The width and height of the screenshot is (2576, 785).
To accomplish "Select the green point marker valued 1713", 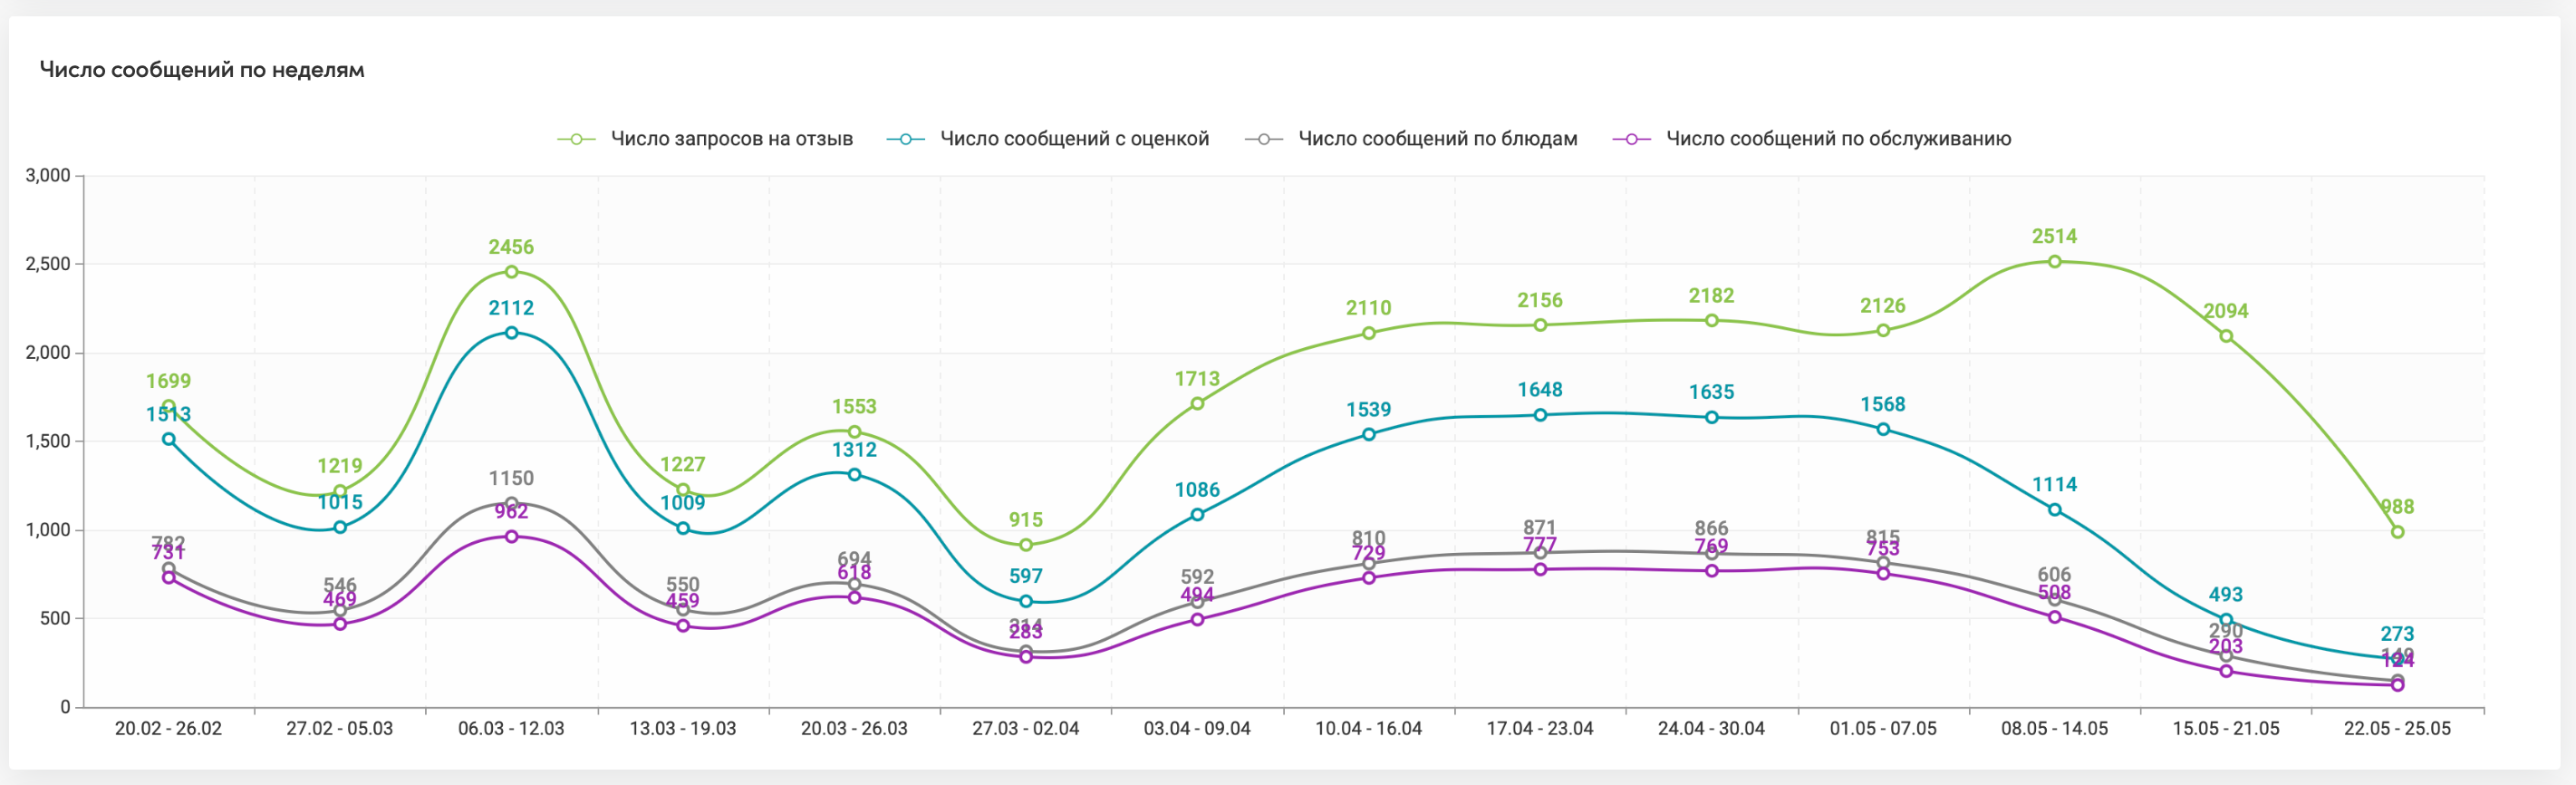I will [x=1197, y=404].
